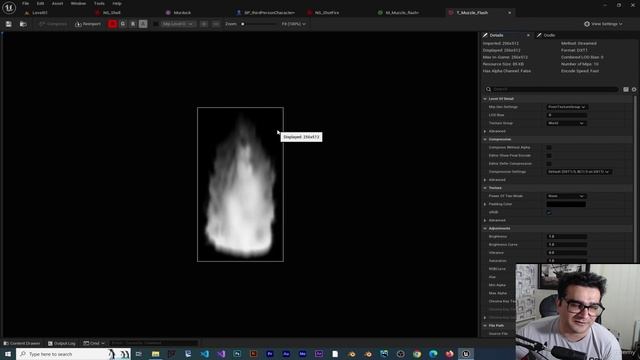Collapse the Adjustments section

pos(485,229)
